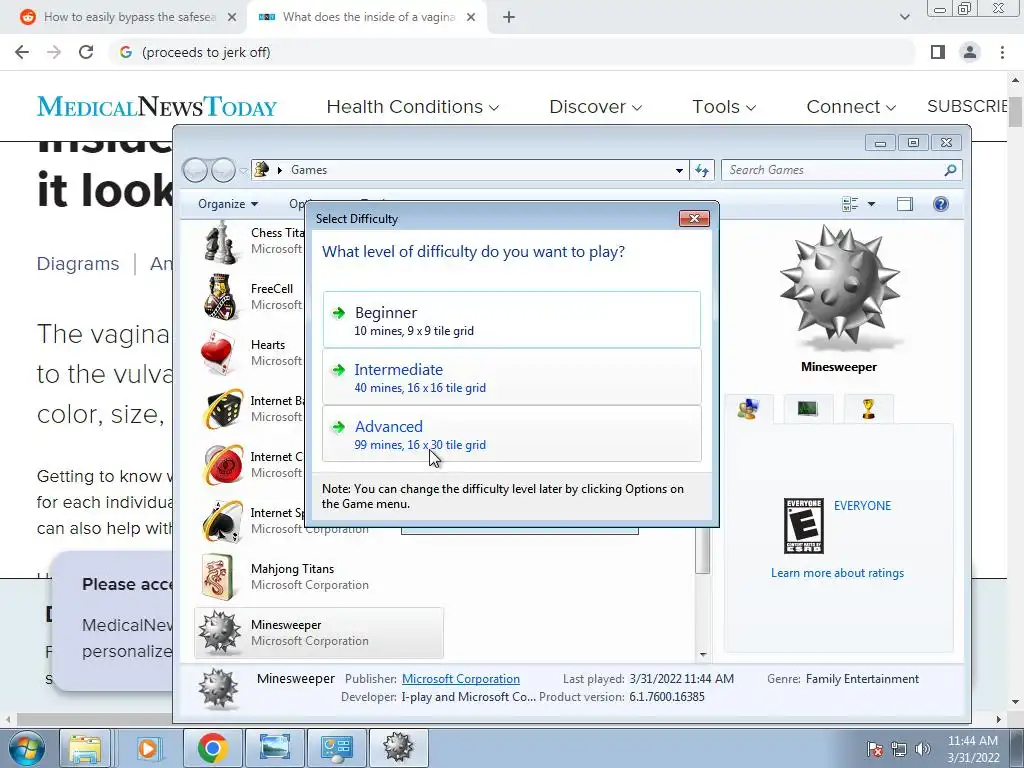This screenshot has width=1024, height=768.
Task: Expand the Tools menu
Action: [x=724, y=106]
